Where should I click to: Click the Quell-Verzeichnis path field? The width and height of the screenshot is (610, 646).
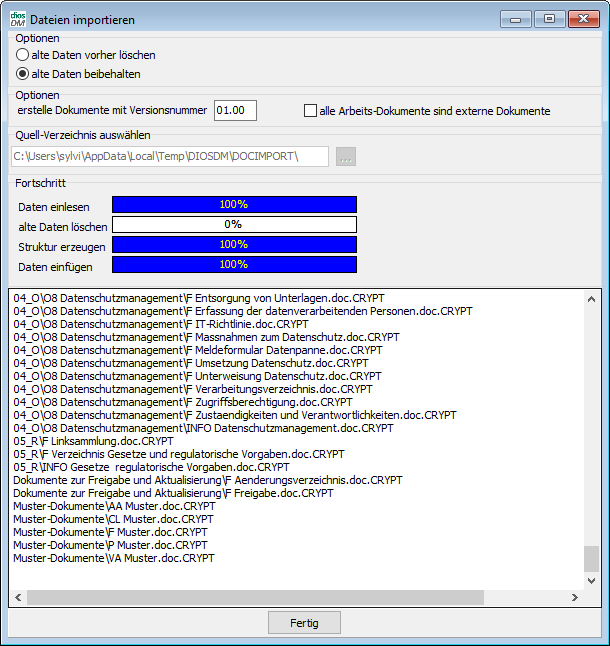(x=169, y=156)
